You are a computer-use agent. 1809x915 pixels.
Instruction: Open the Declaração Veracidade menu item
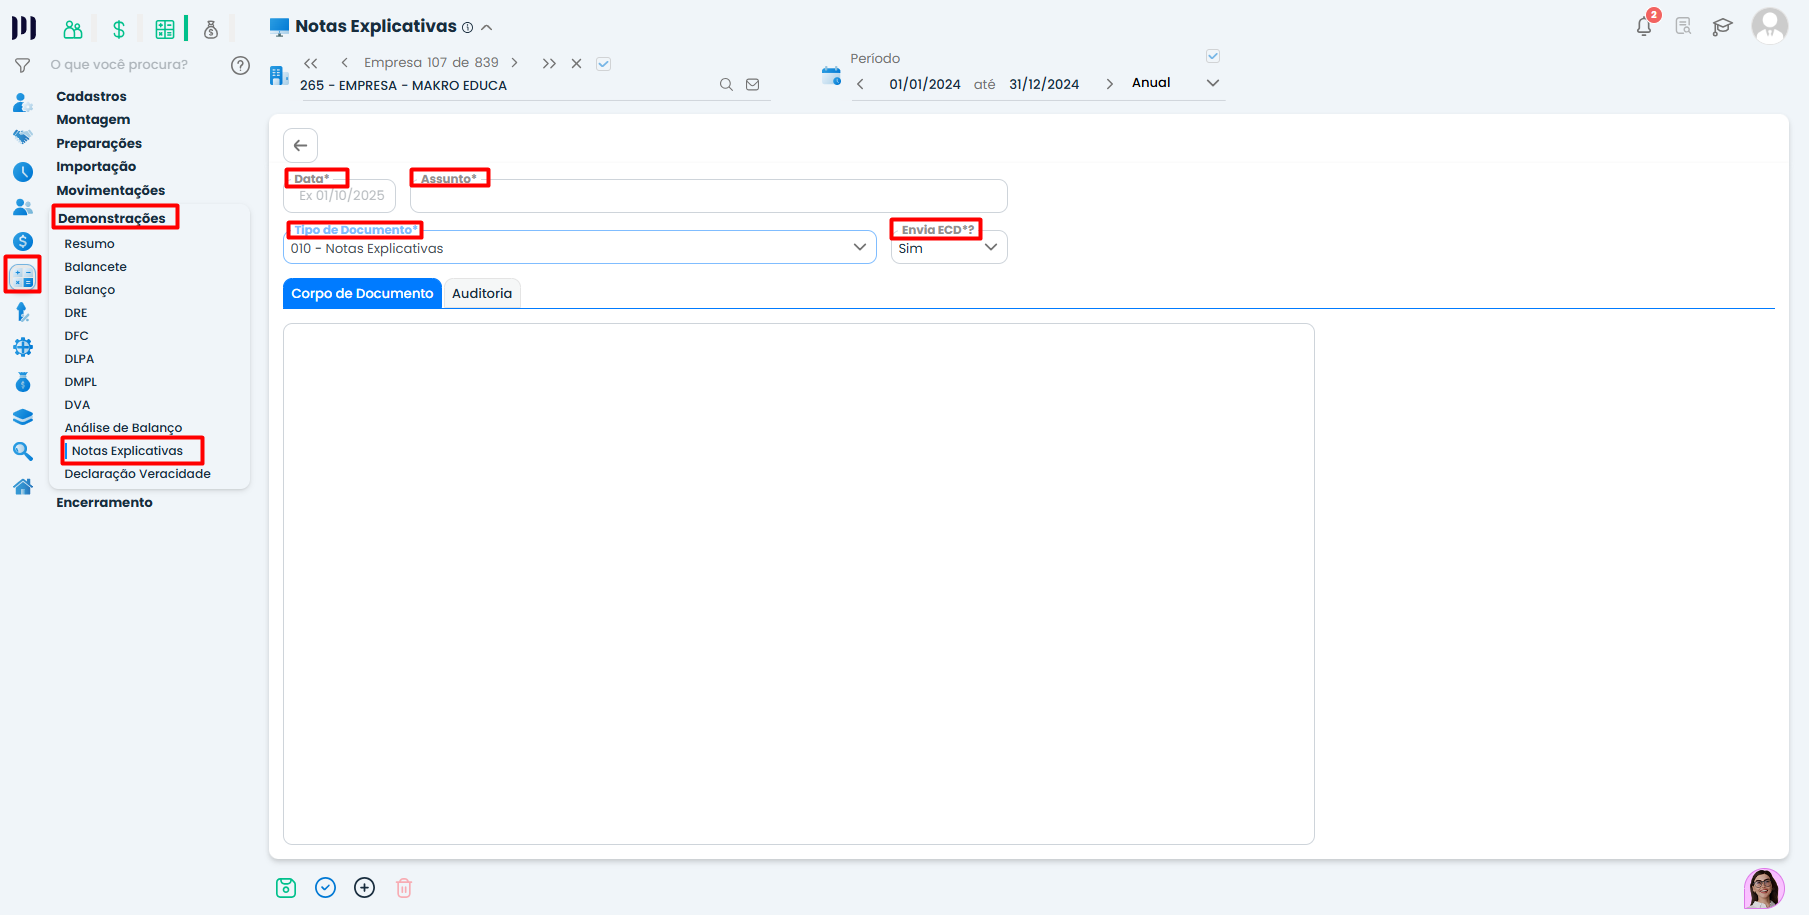[138, 474]
